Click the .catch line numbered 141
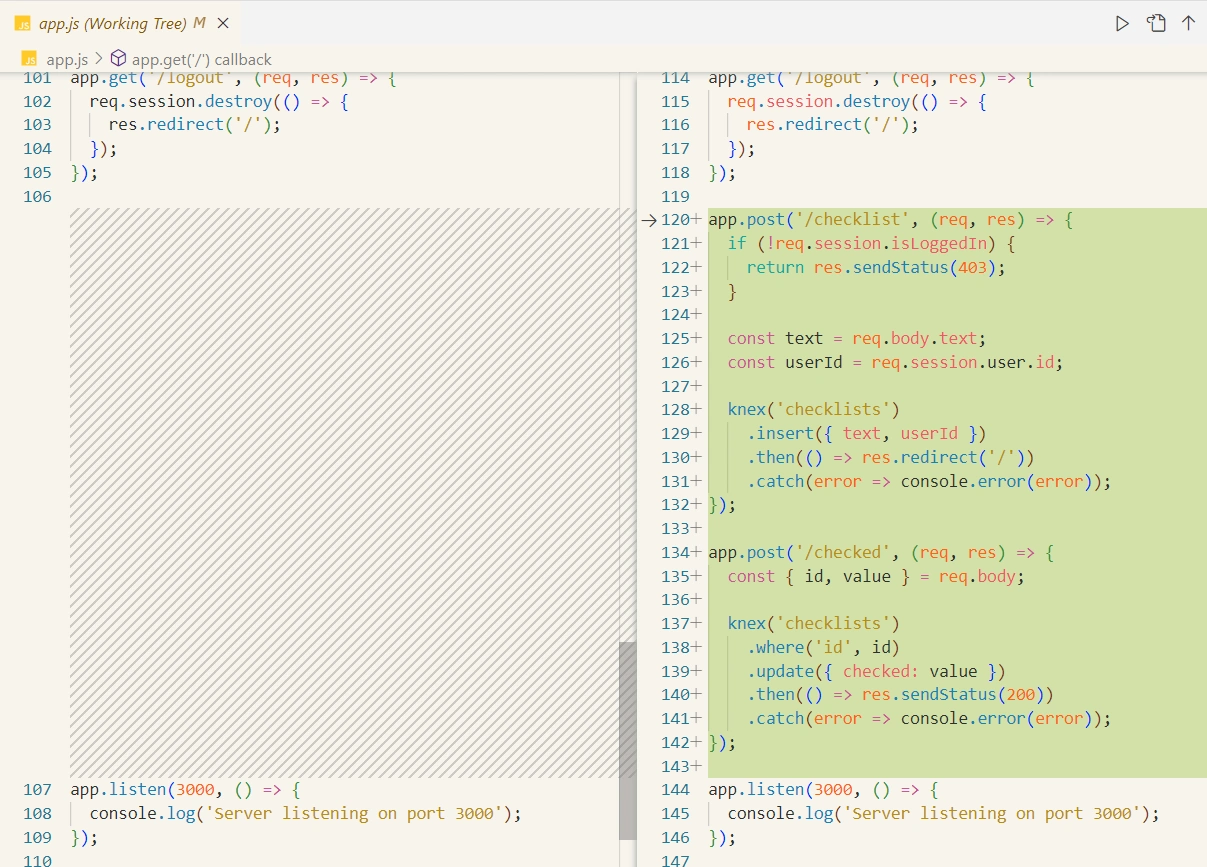1207x867 pixels. point(928,718)
